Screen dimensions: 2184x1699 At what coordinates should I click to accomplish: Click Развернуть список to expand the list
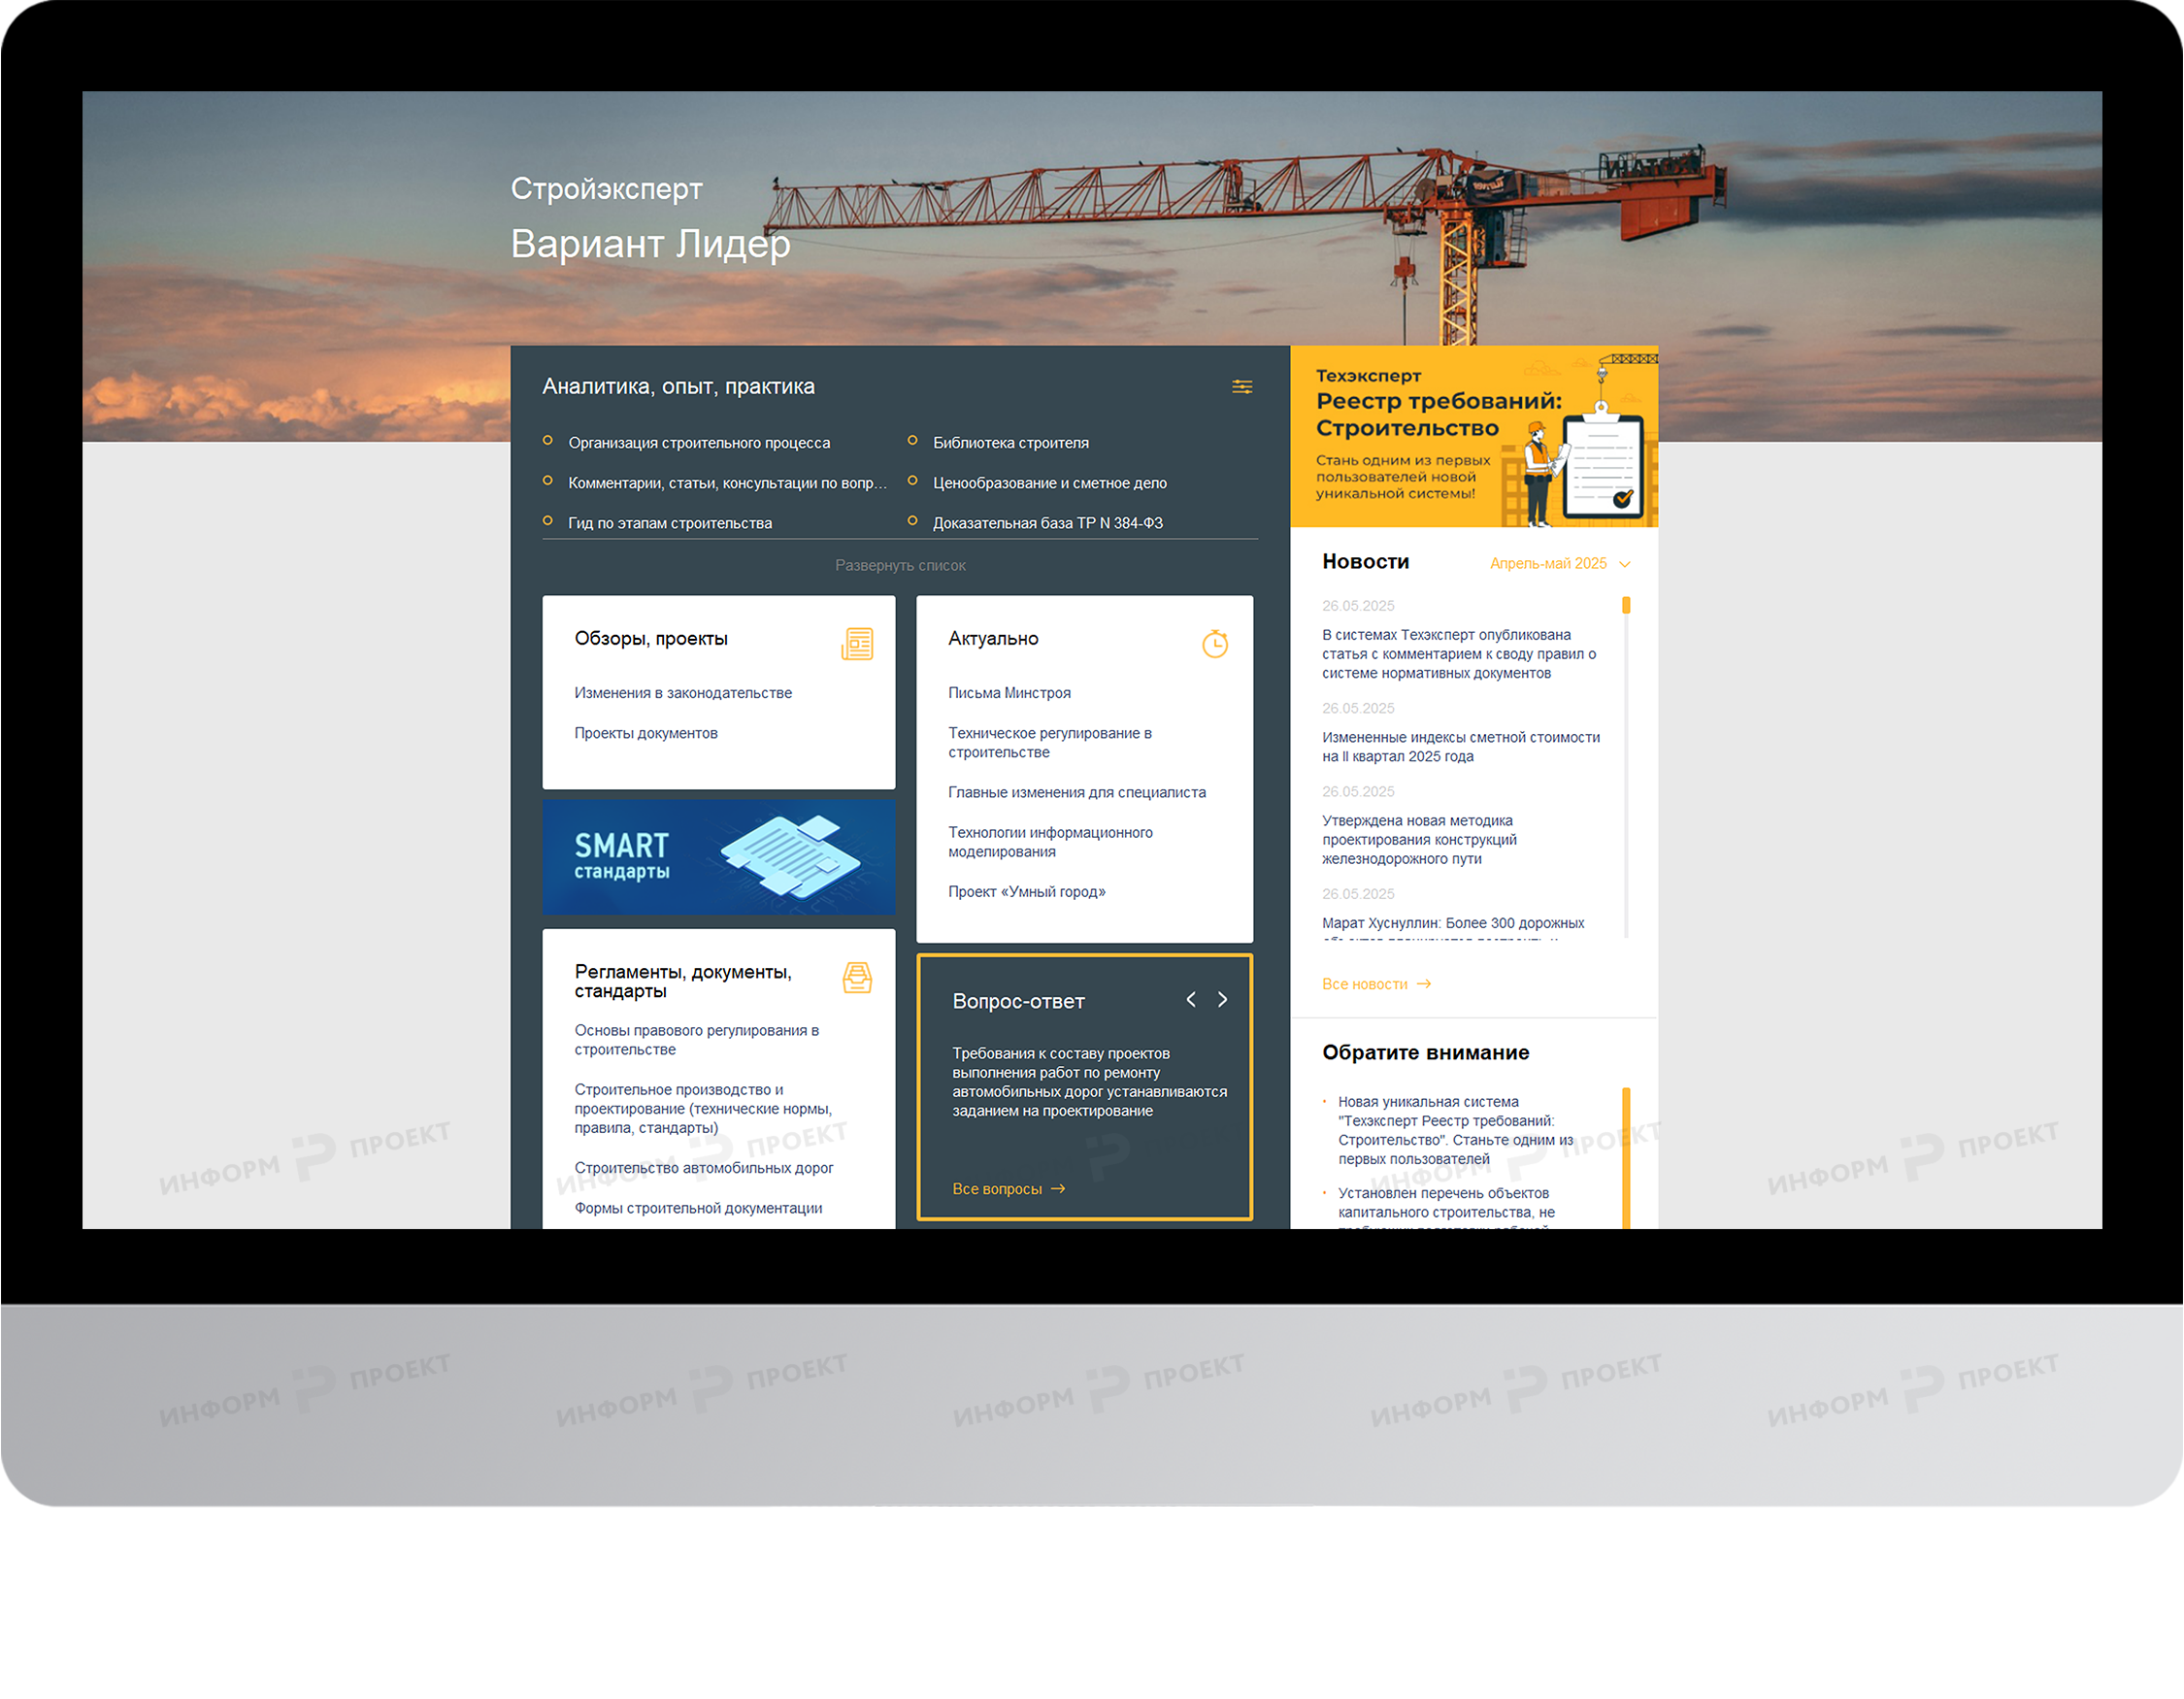coord(900,566)
